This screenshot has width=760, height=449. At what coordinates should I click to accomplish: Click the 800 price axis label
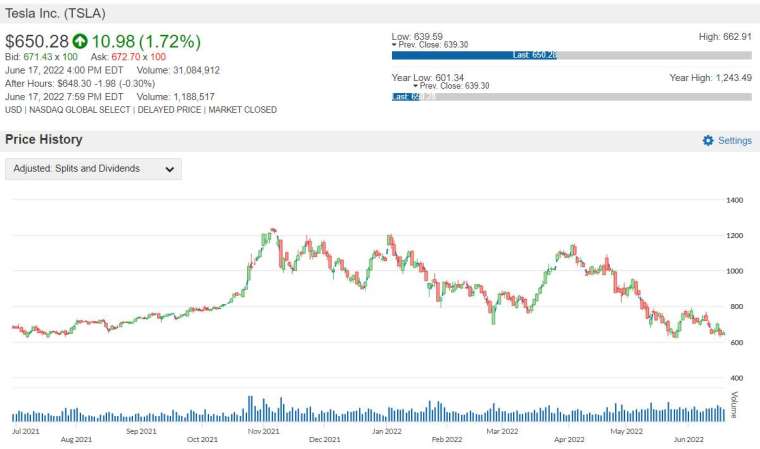pyautogui.click(x=736, y=306)
